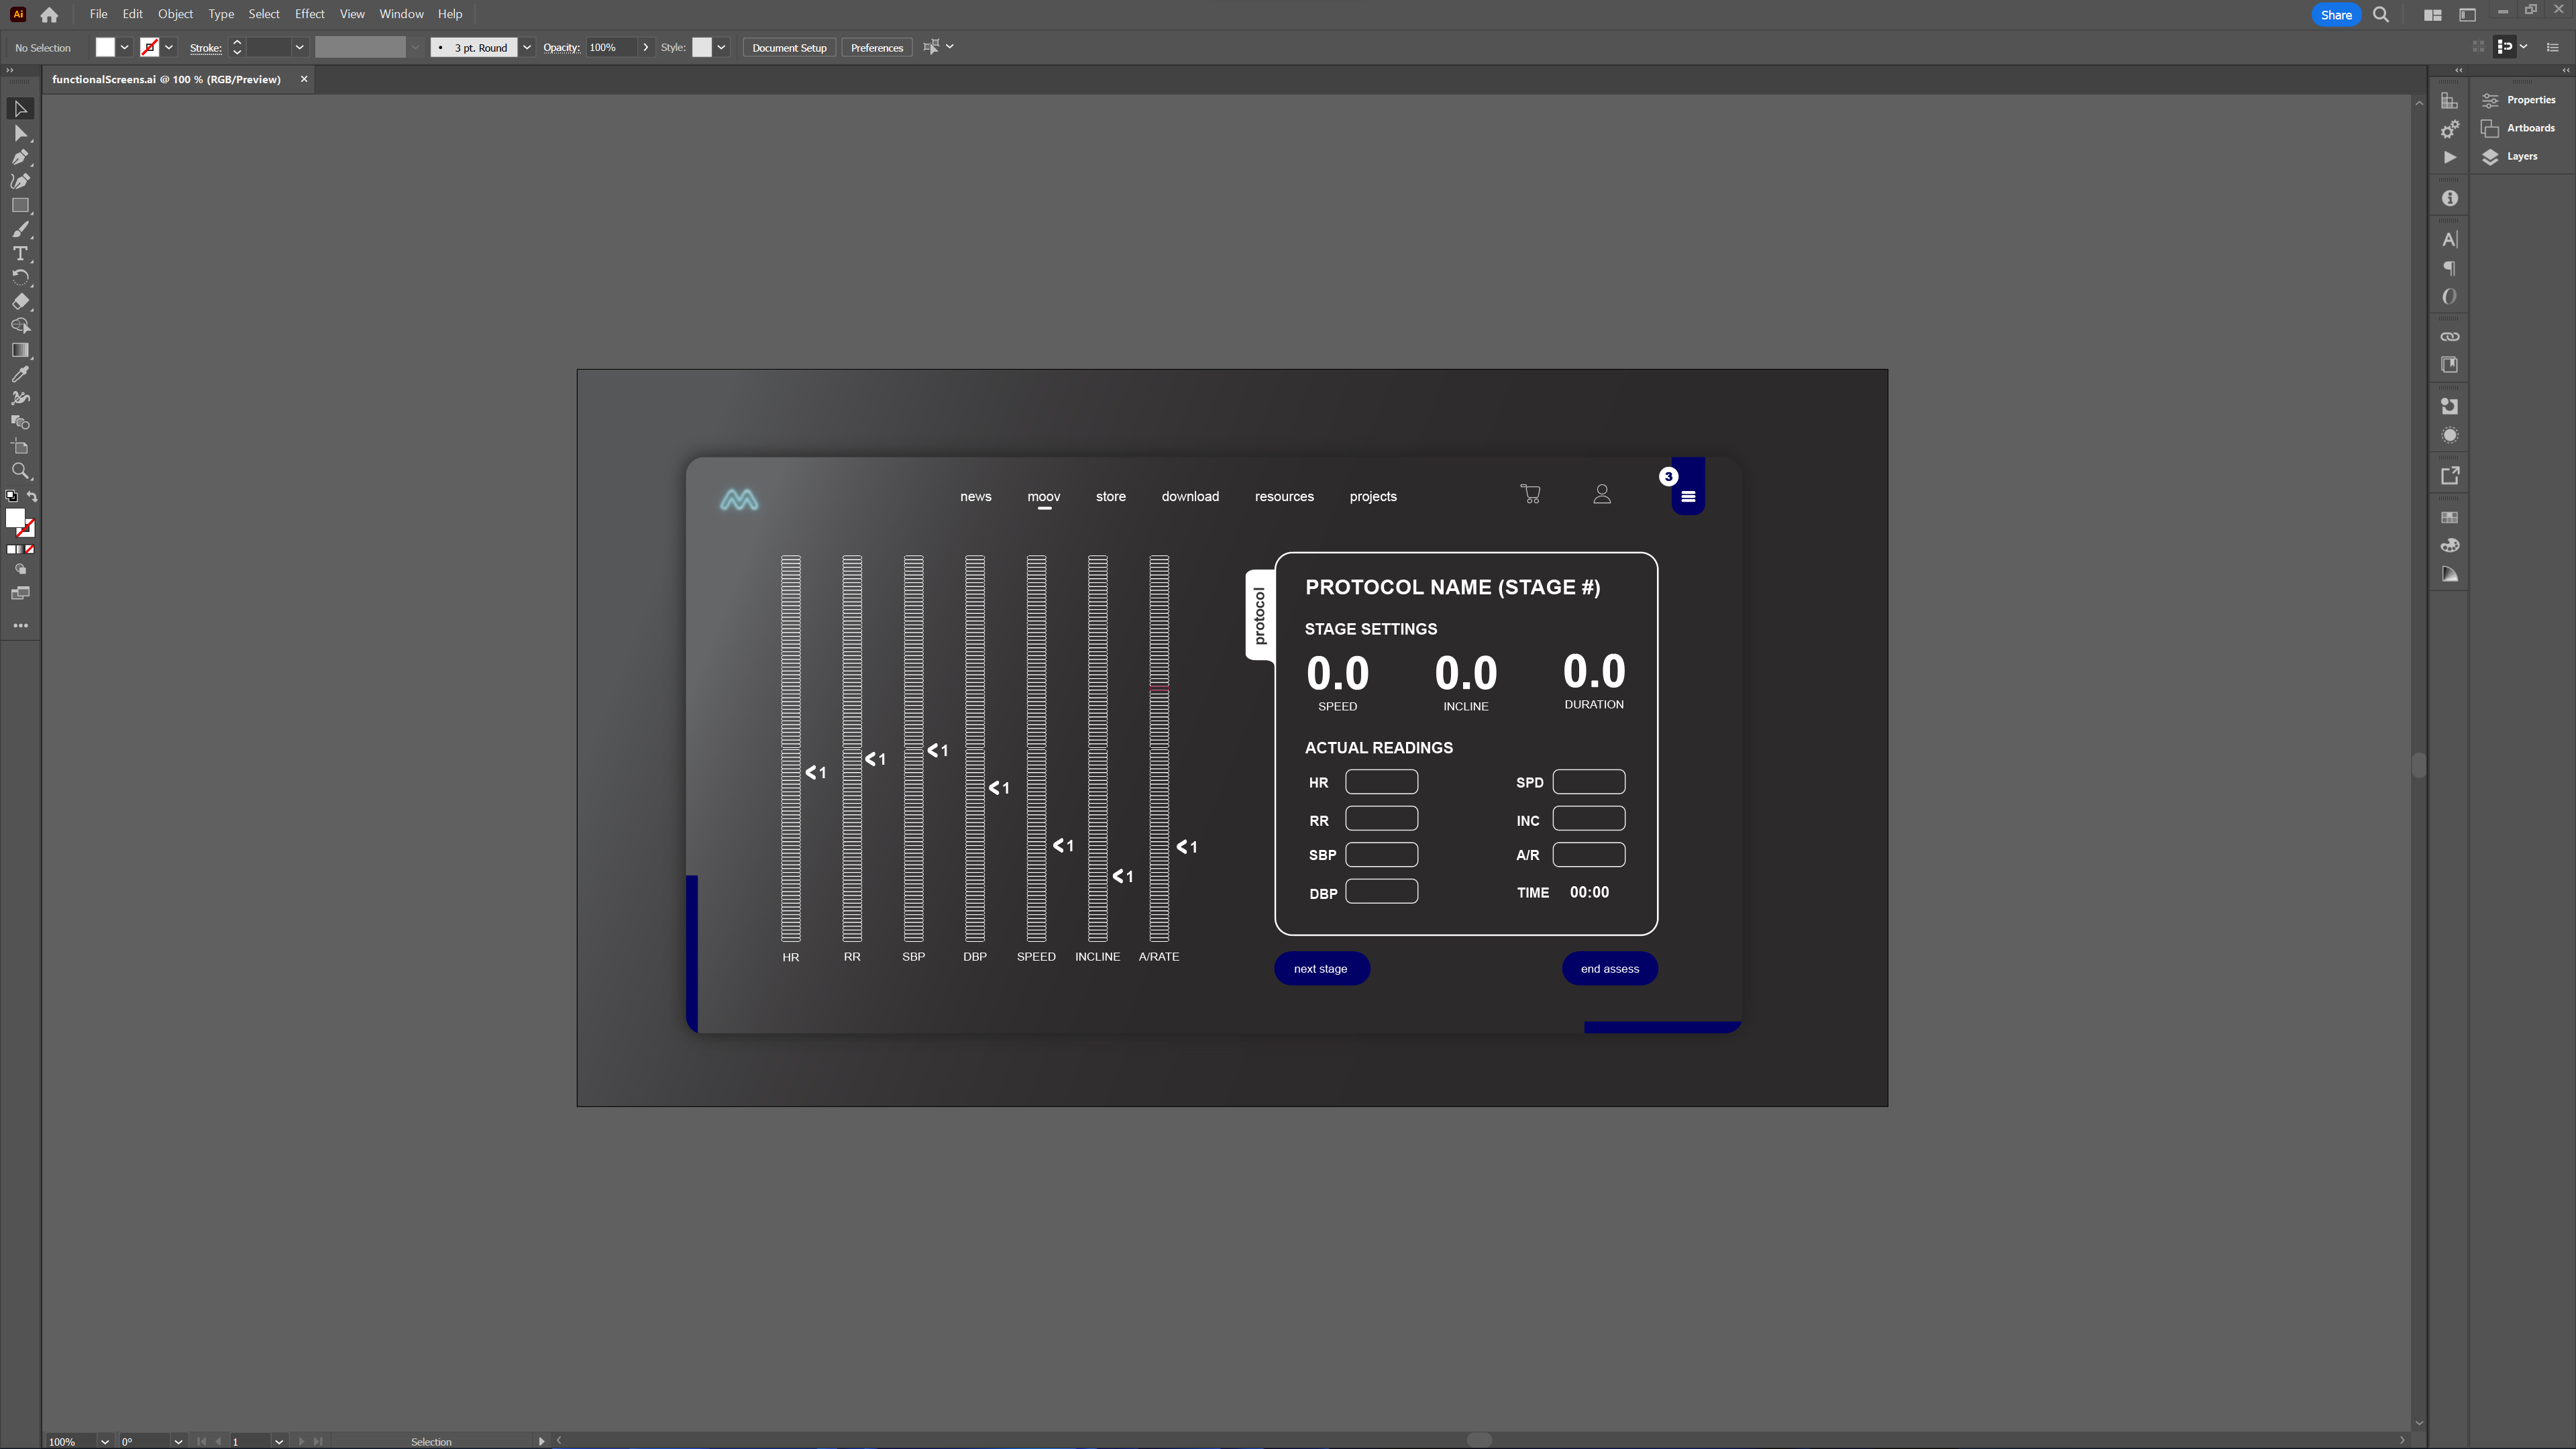The width and height of the screenshot is (2576, 1449).
Task: Open the Artboards panel
Action: [2518, 128]
